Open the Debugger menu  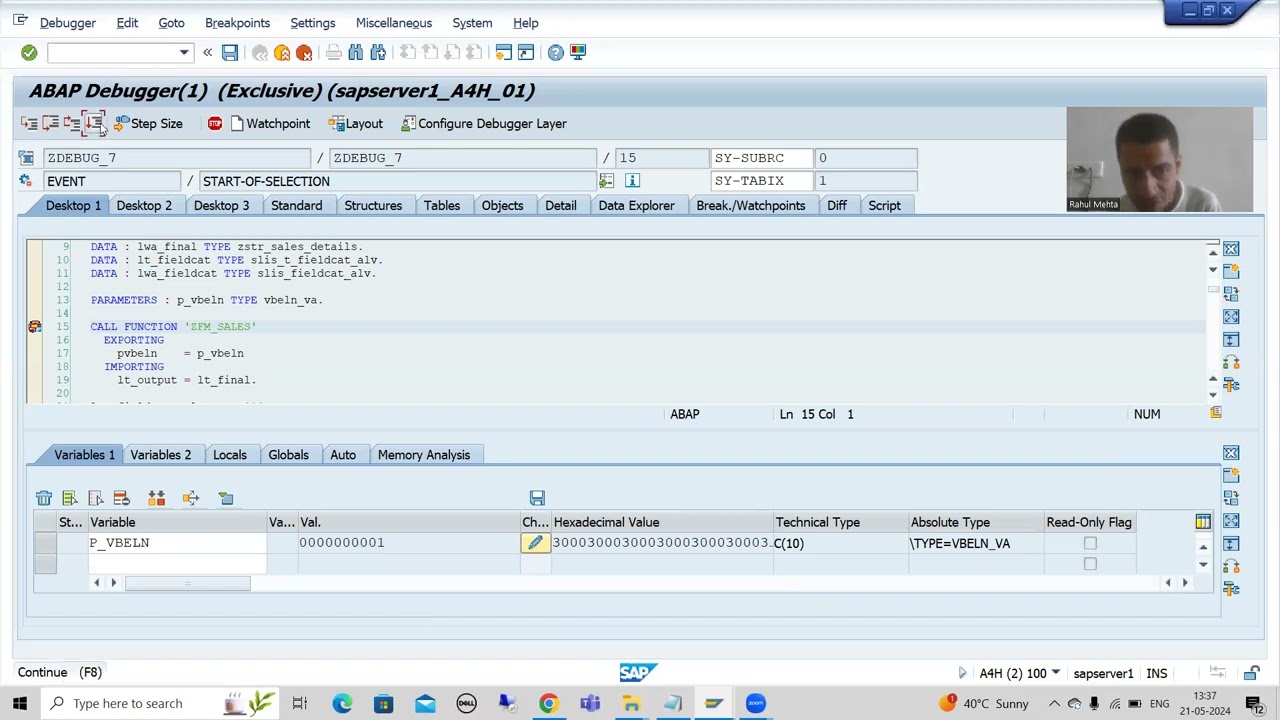[x=68, y=23]
